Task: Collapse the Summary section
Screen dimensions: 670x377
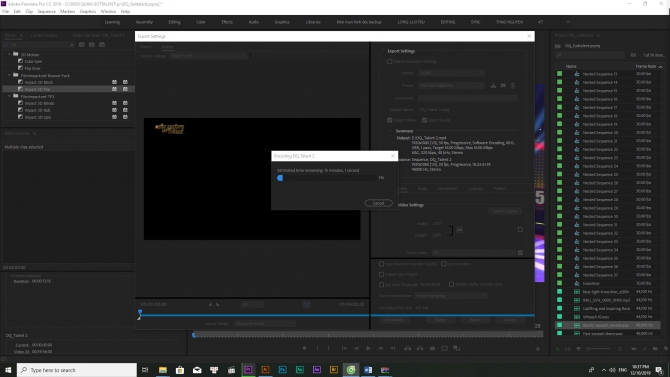Action: pos(391,131)
